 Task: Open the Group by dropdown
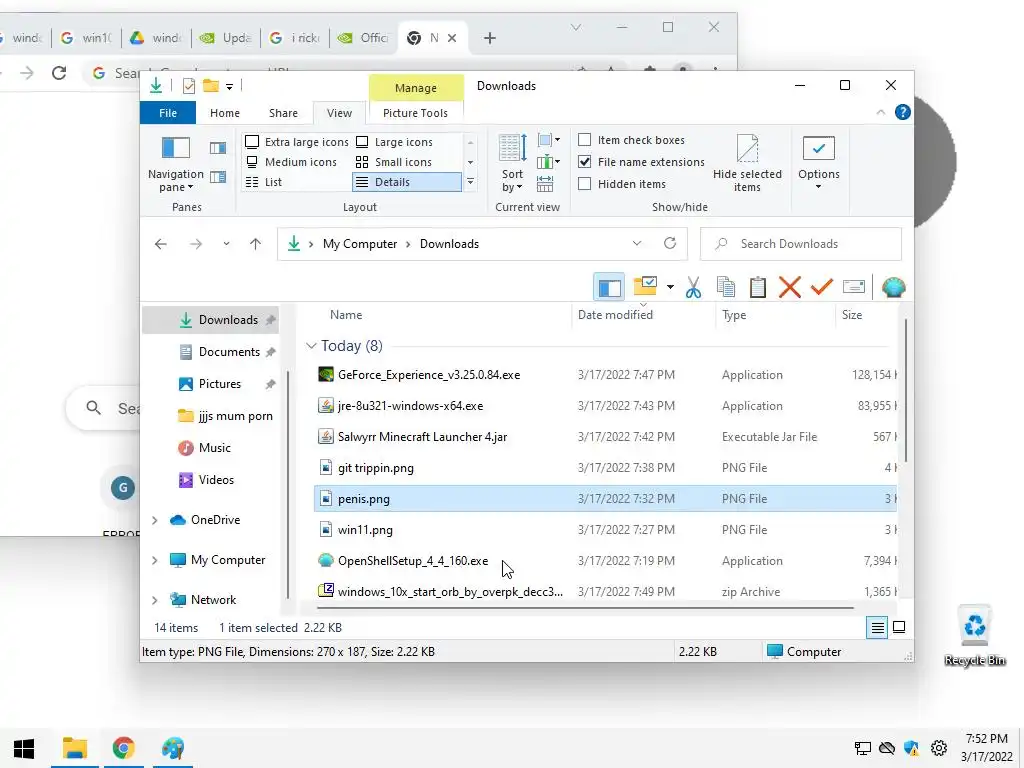[549, 140]
